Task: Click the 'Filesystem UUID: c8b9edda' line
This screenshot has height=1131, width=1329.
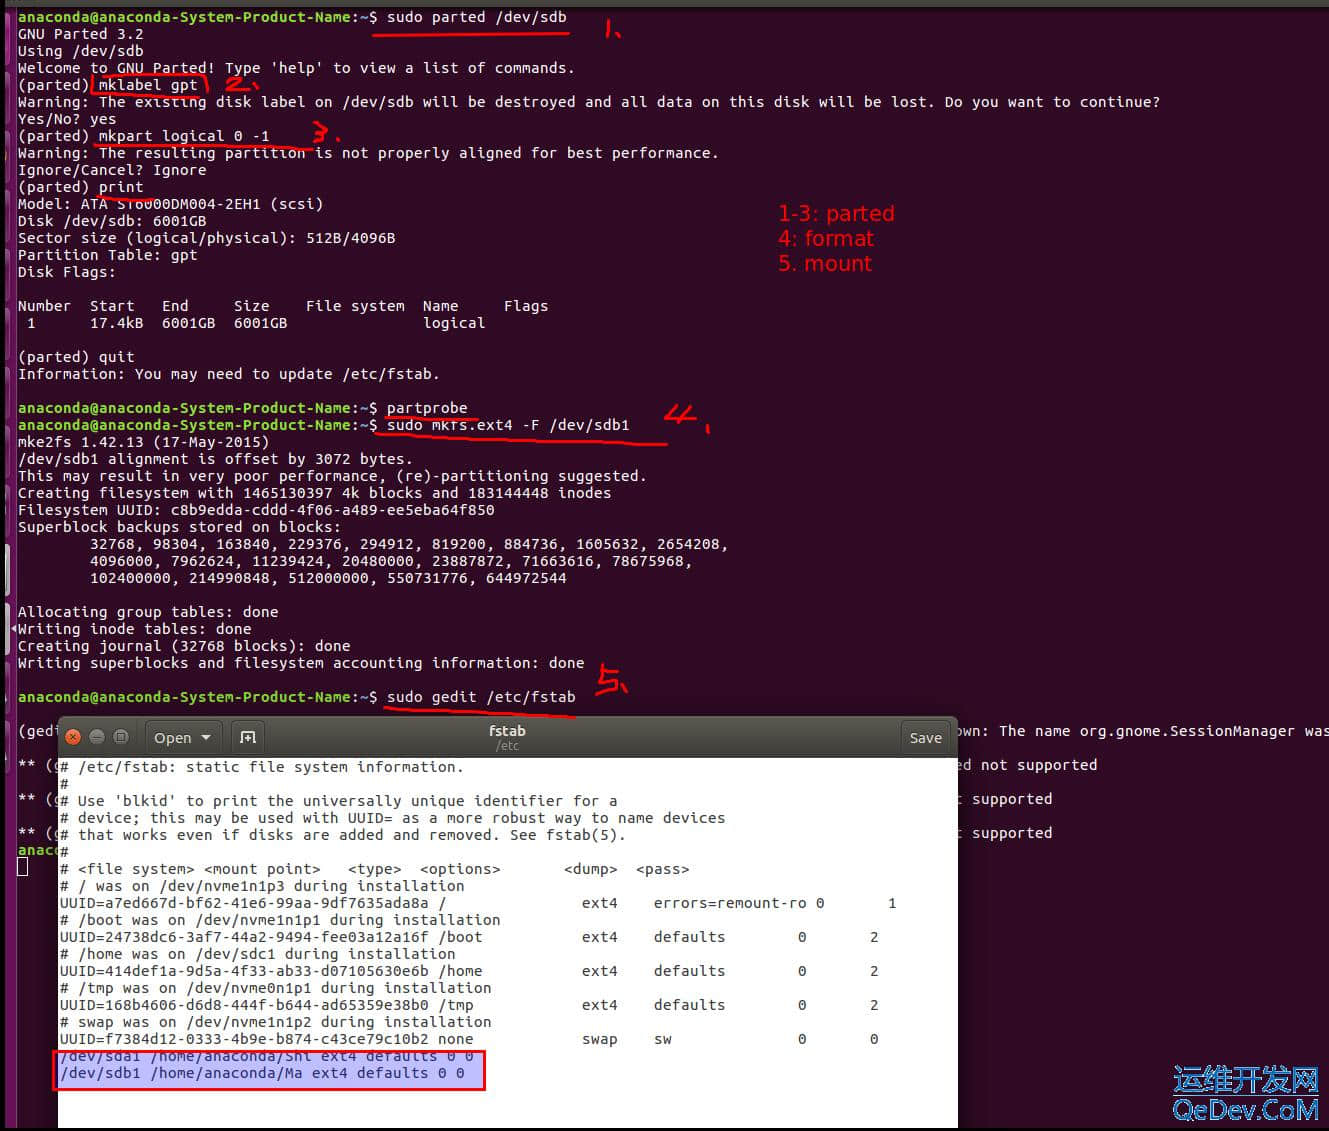Action: tap(256, 510)
